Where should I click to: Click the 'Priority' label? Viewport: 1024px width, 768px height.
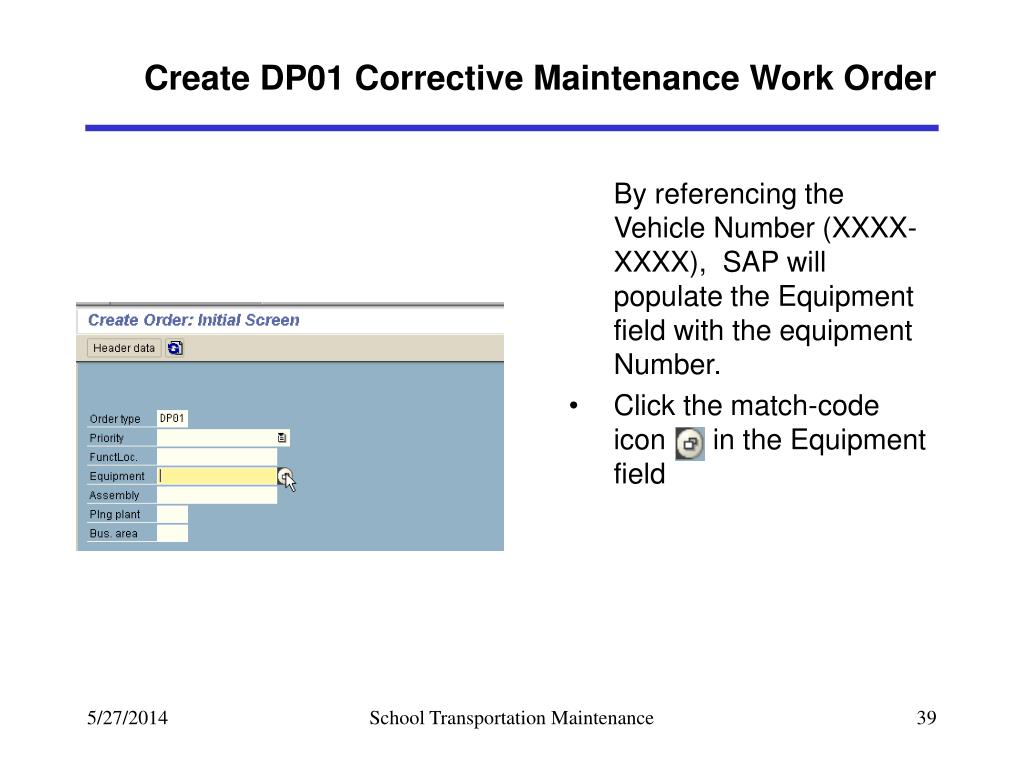click(x=106, y=438)
